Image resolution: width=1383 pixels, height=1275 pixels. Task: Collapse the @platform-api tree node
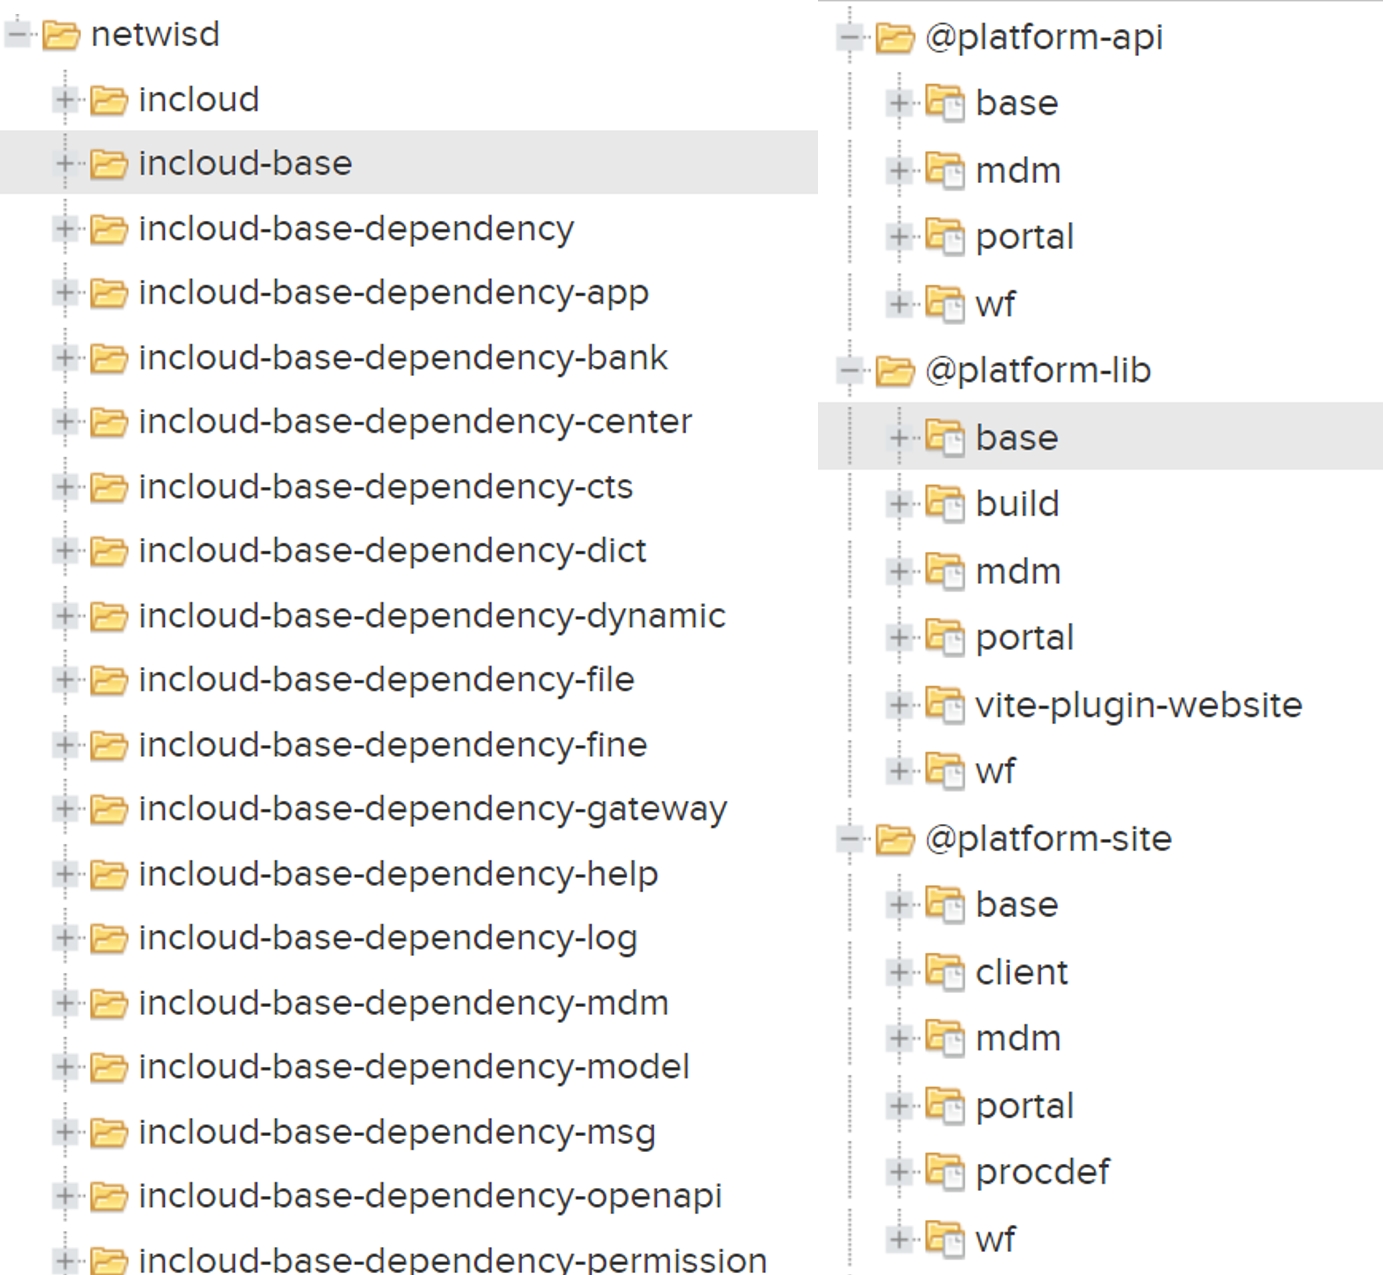(x=850, y=38)
